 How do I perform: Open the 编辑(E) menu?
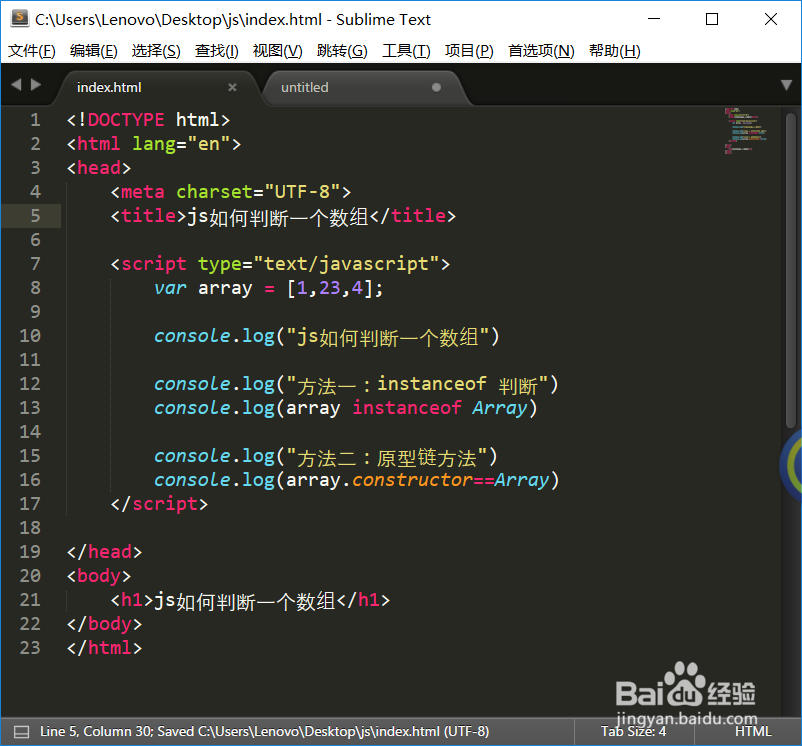tap(94, 51)
